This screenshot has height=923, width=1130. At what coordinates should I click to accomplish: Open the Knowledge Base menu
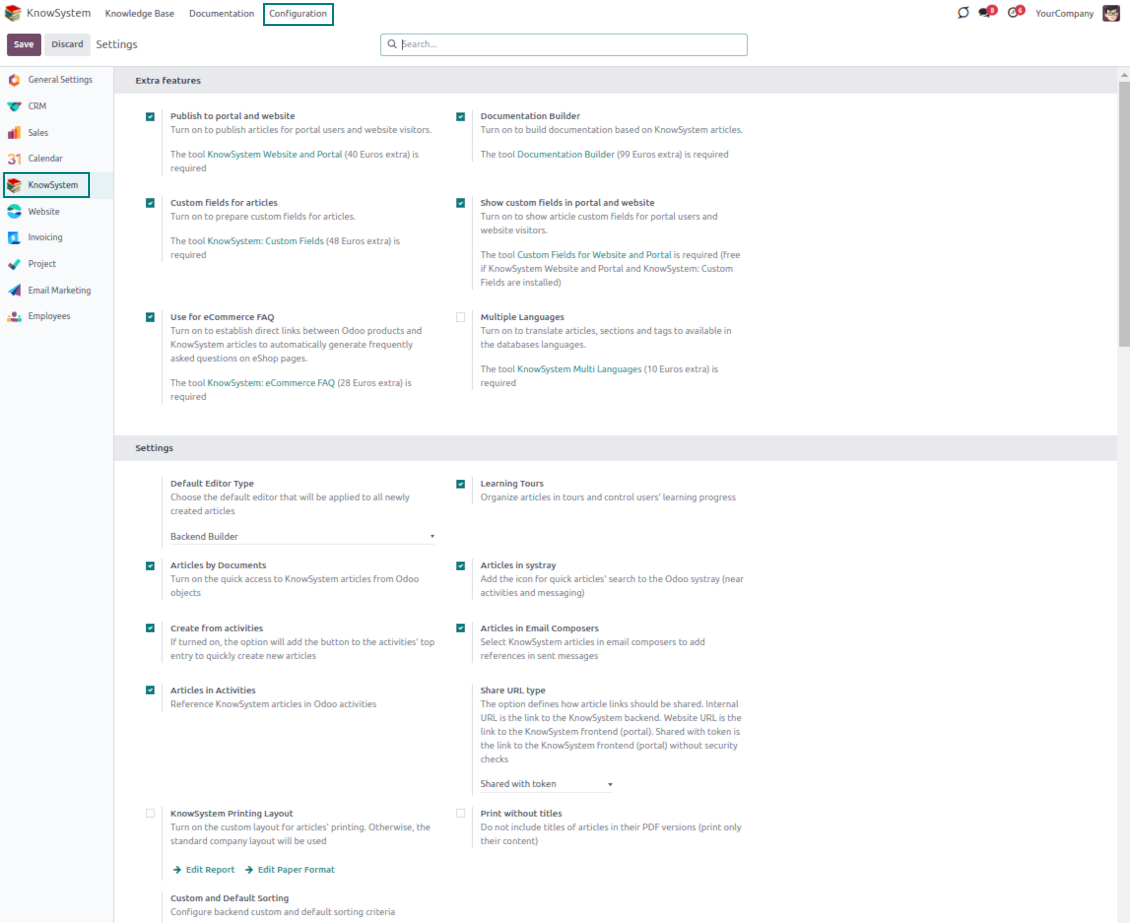[139, 14]
